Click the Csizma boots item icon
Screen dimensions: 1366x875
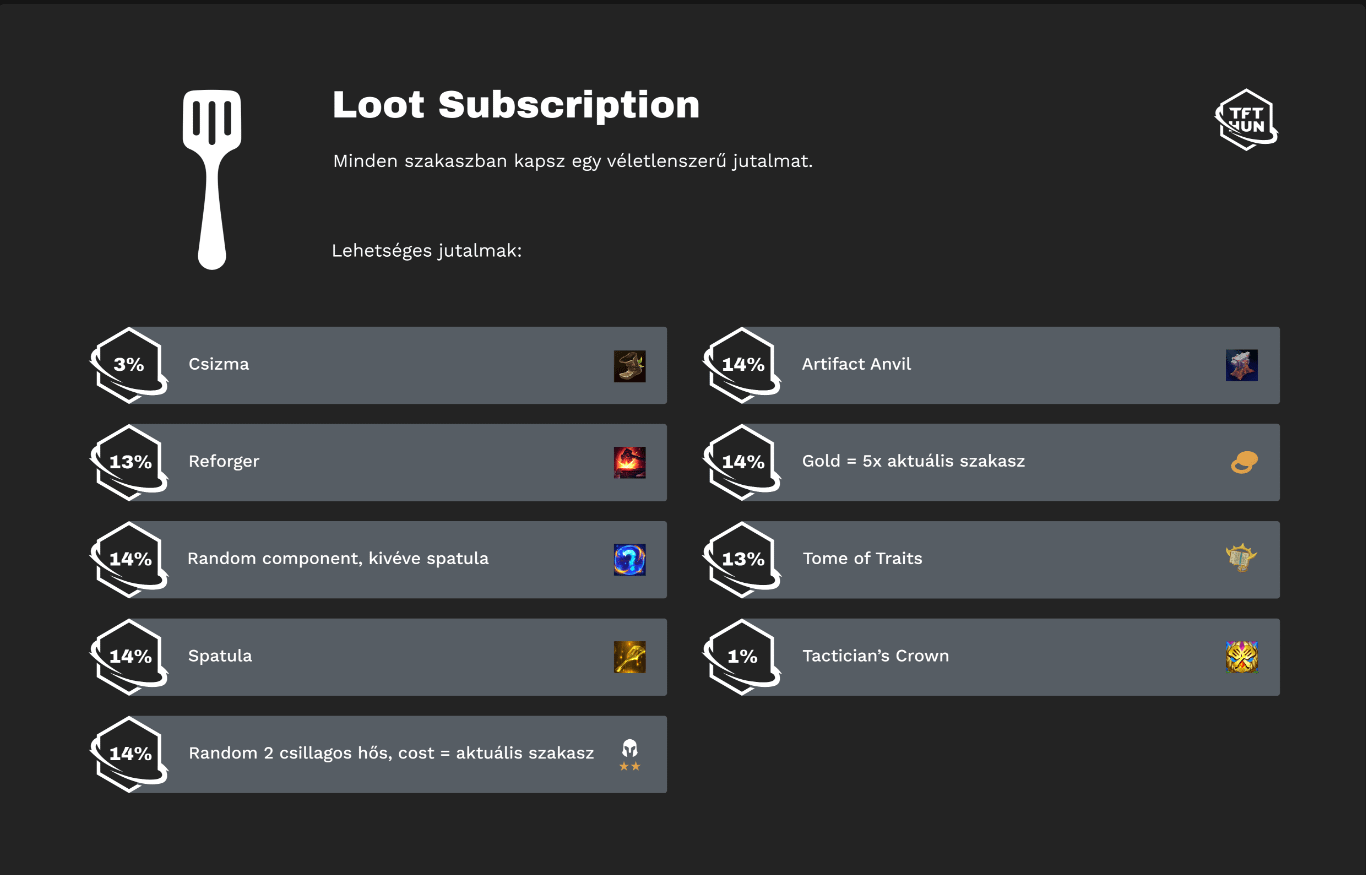630,366
